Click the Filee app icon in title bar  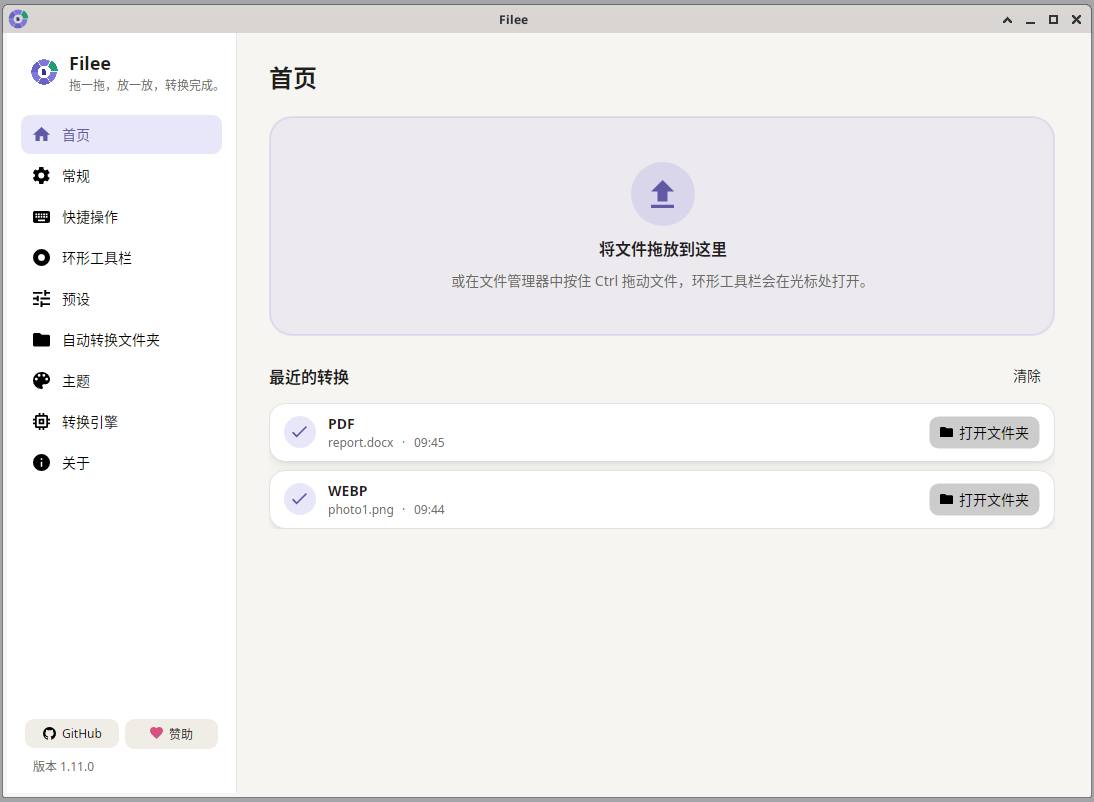18,20
